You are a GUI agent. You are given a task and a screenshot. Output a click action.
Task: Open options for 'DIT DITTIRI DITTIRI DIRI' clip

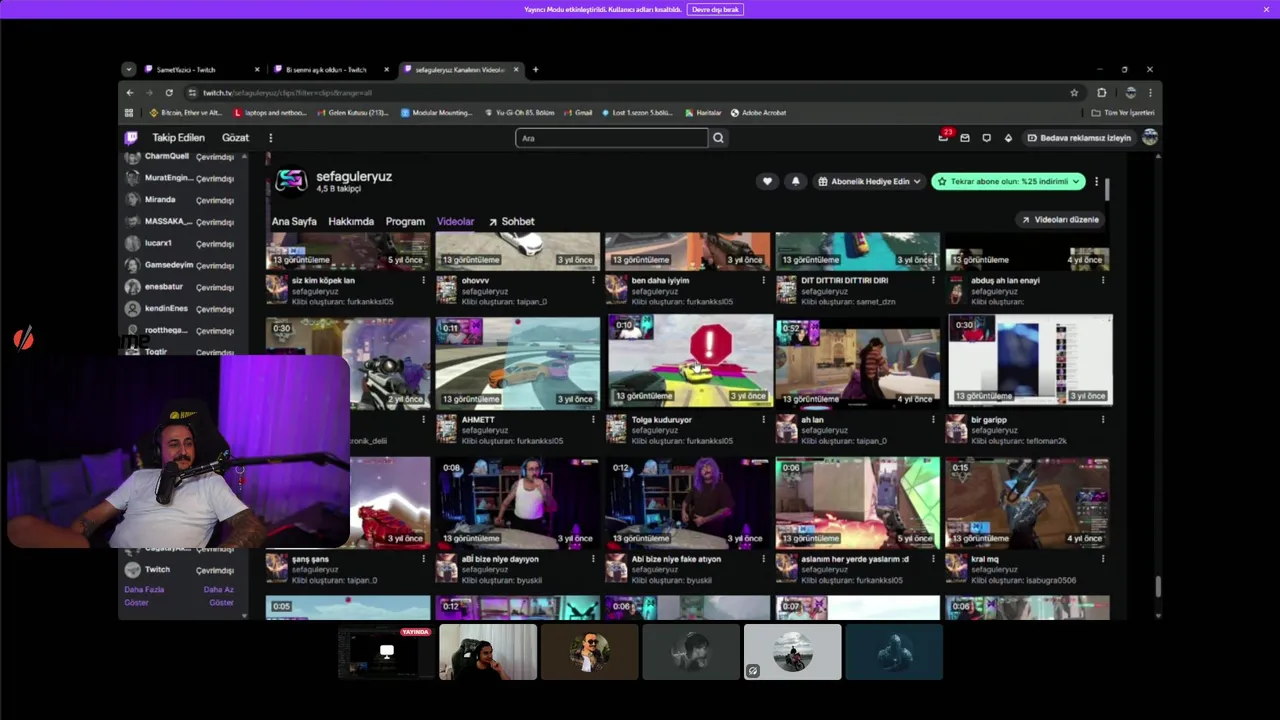click(933, 280)
